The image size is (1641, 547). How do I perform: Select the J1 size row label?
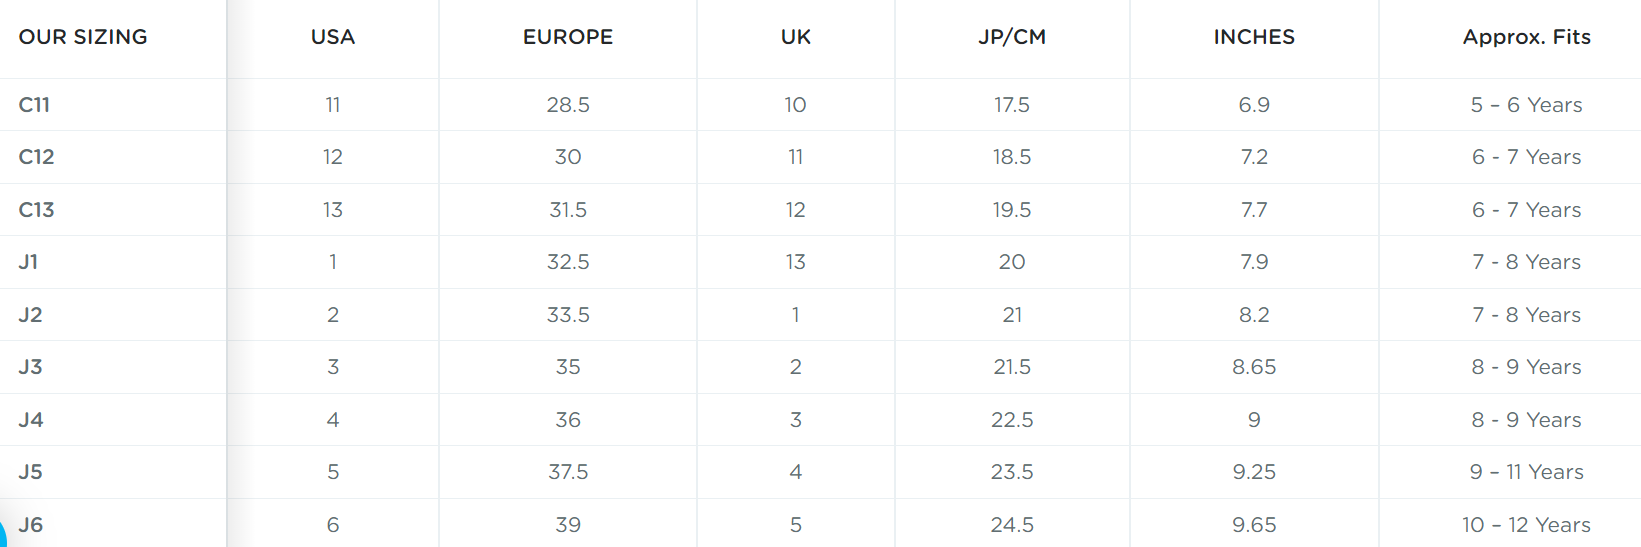(28, 262)
